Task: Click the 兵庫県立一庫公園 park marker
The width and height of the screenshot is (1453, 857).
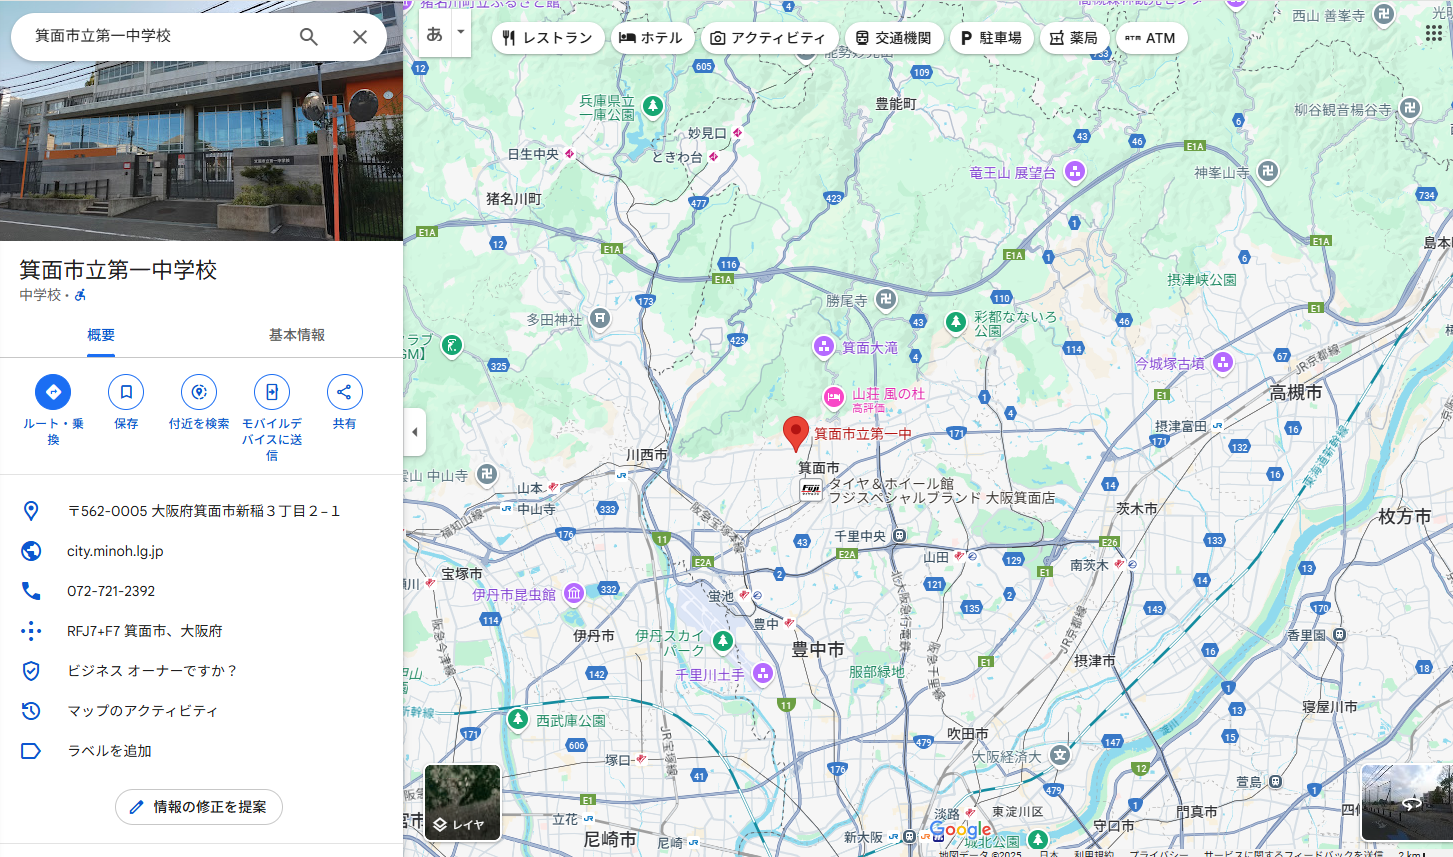Action: (653, 105)
